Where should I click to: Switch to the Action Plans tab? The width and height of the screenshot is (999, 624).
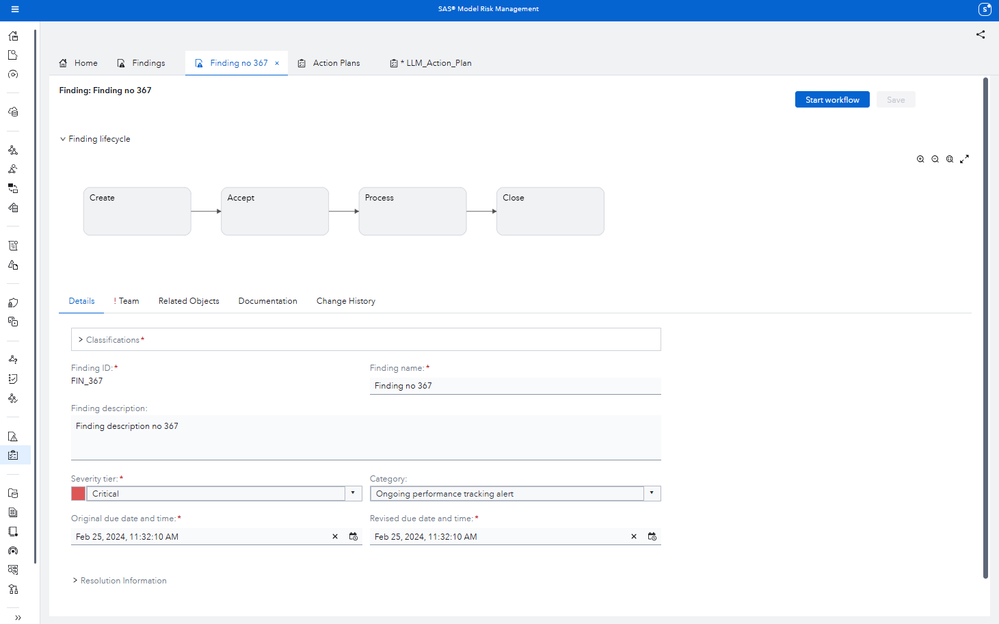tap(329, 63)
